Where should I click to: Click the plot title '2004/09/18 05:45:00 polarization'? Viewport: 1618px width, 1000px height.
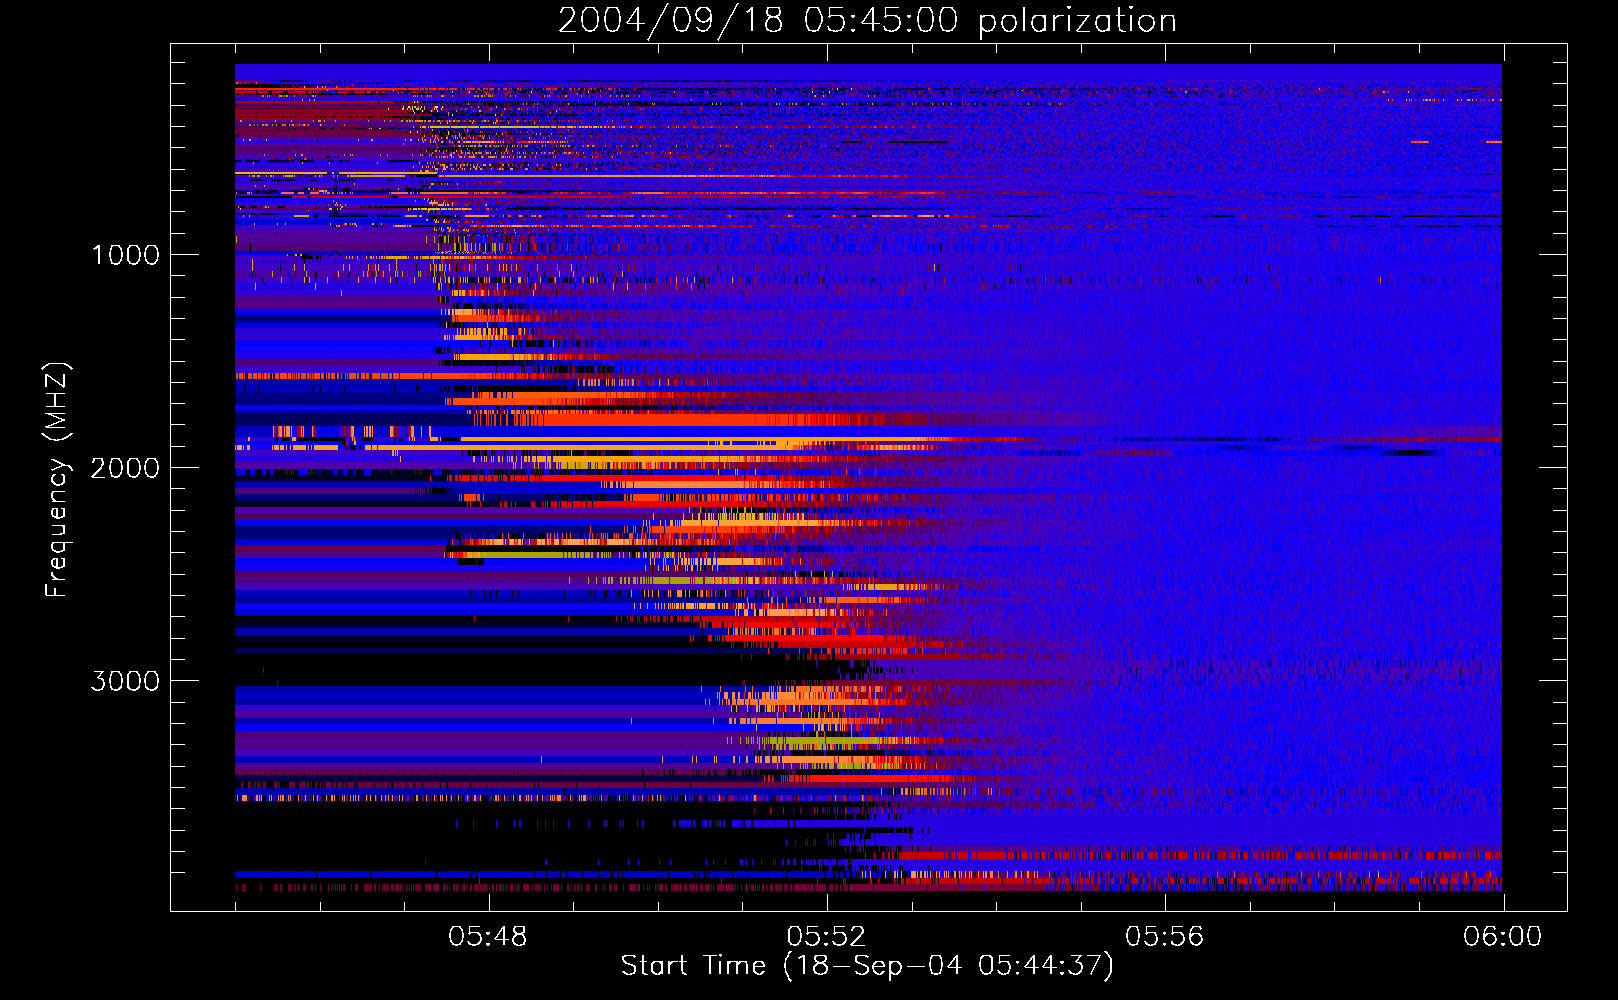(x=867, y=21)
